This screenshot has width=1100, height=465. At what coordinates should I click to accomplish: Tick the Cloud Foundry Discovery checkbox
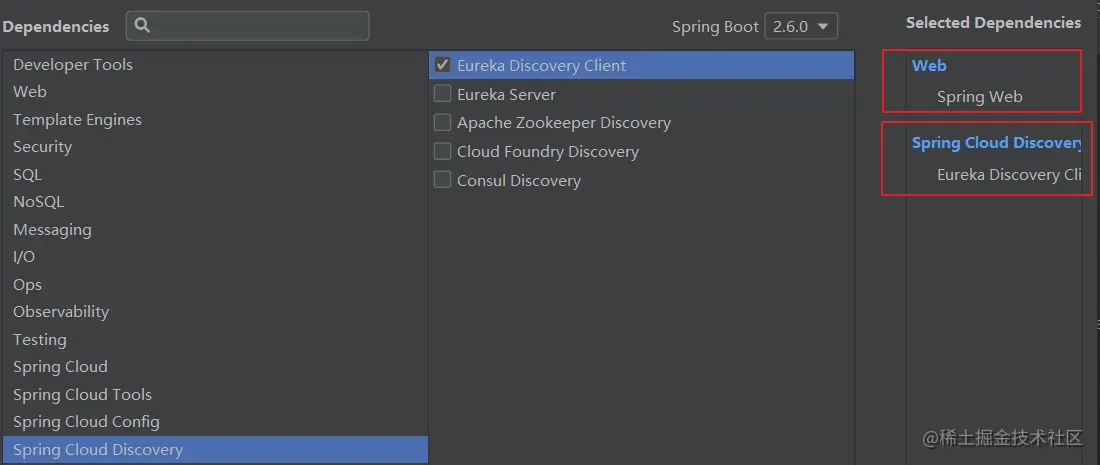[442, 152]
